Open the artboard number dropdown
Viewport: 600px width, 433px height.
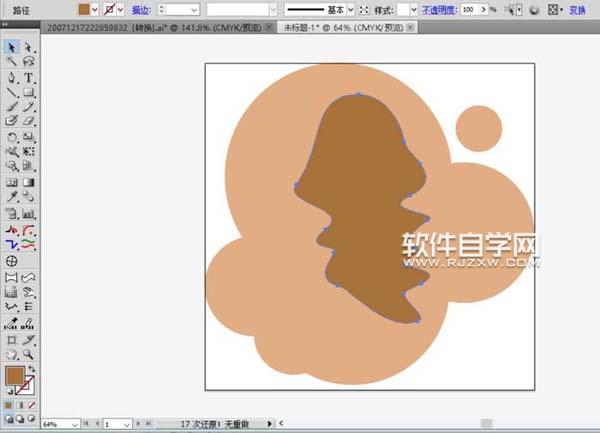[x=127, y=424]
